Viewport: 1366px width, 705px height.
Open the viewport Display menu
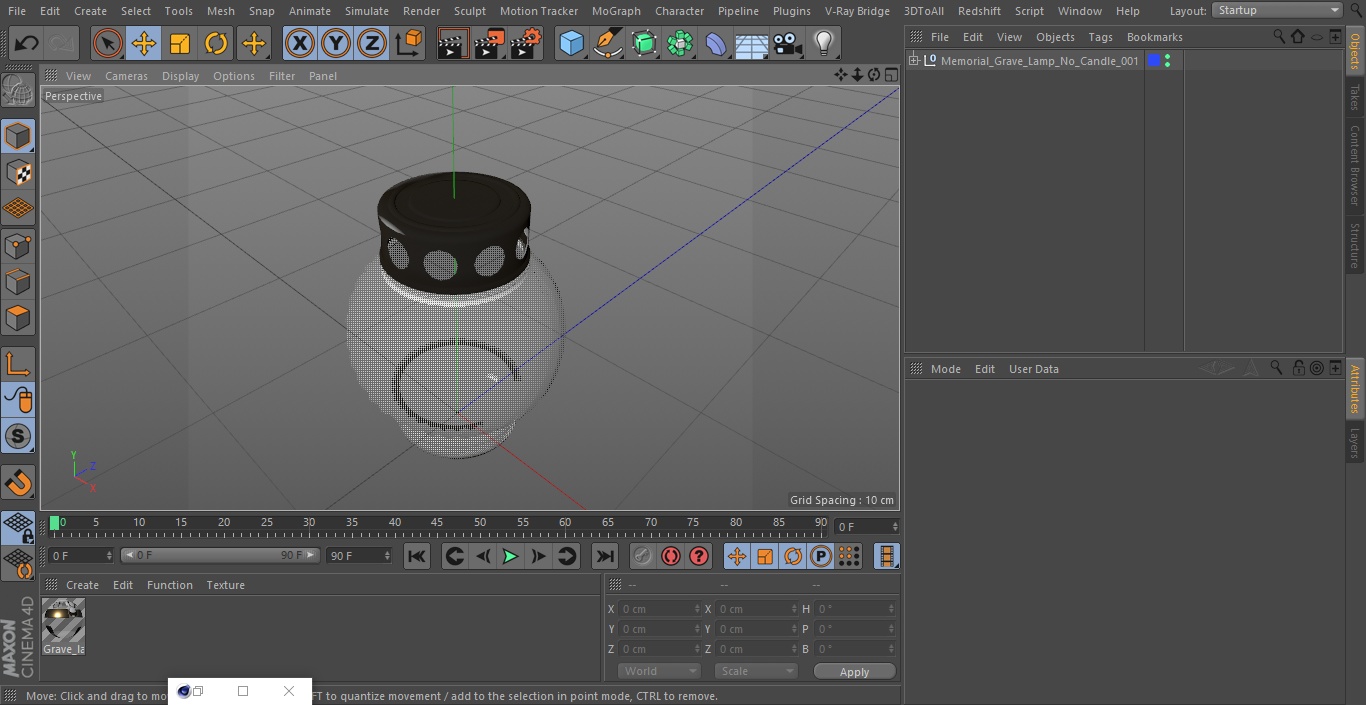(180, 76)
